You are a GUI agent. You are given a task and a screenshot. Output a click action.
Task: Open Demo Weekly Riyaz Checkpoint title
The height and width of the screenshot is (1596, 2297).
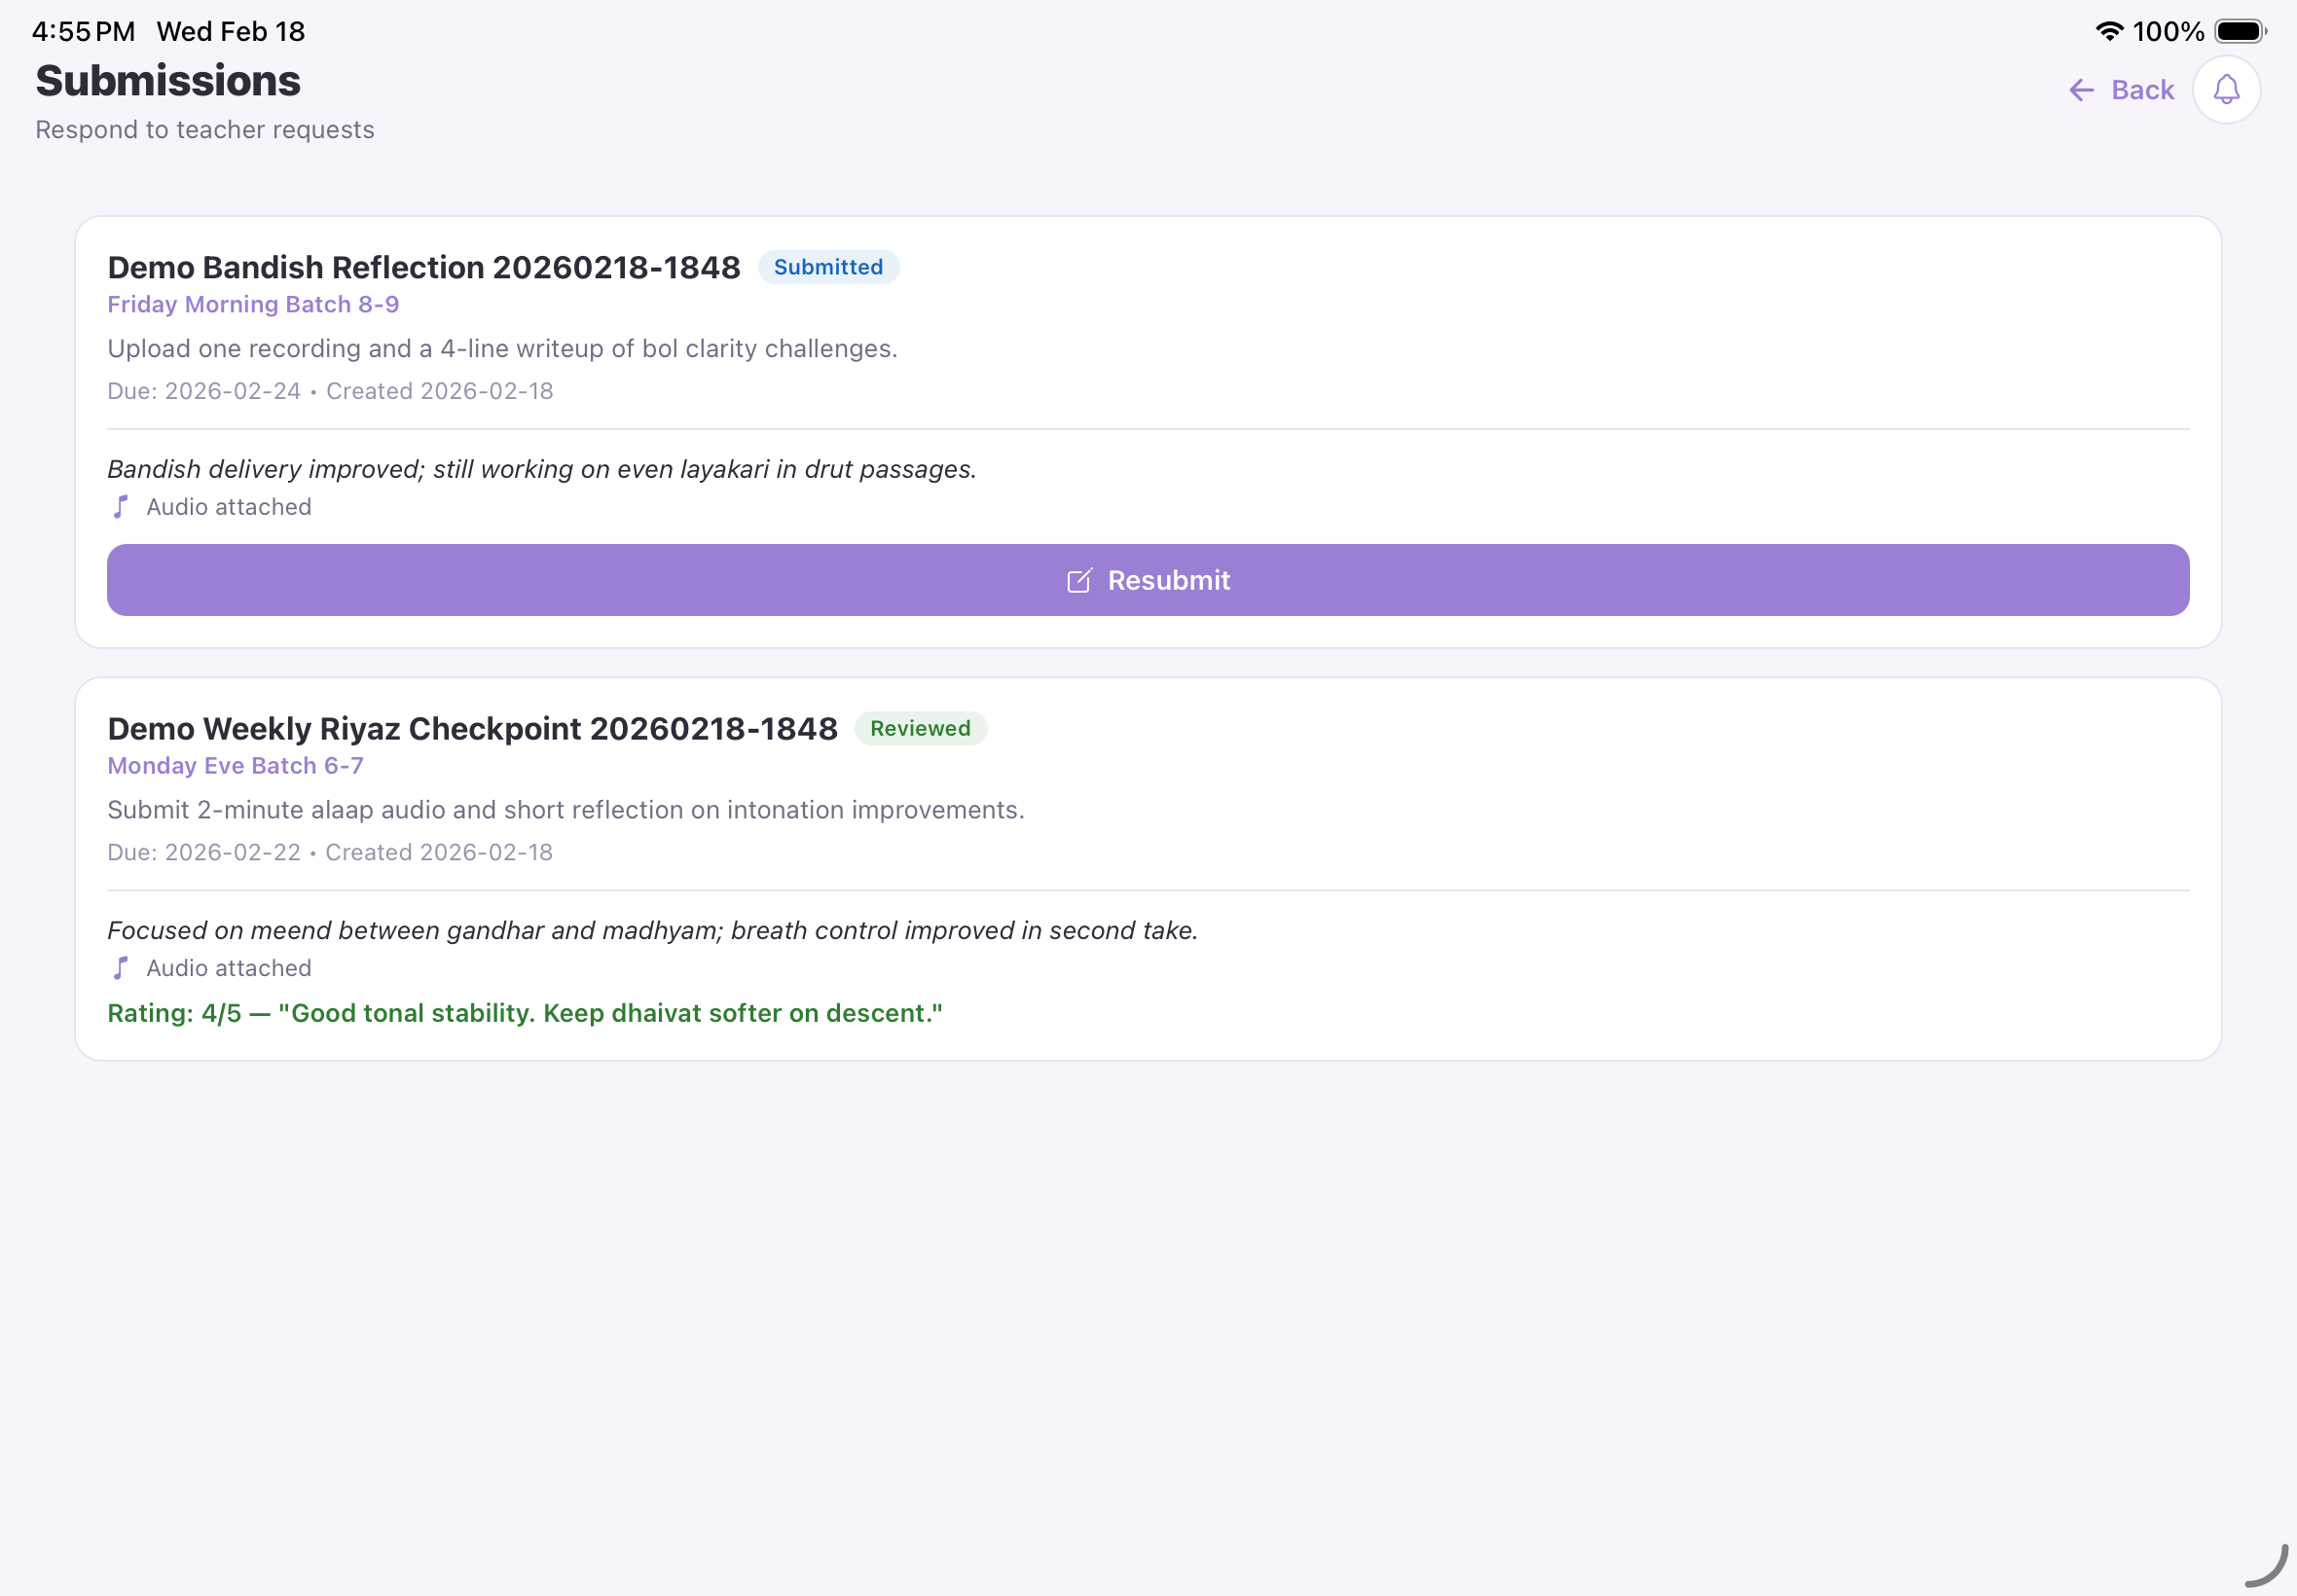472,729
